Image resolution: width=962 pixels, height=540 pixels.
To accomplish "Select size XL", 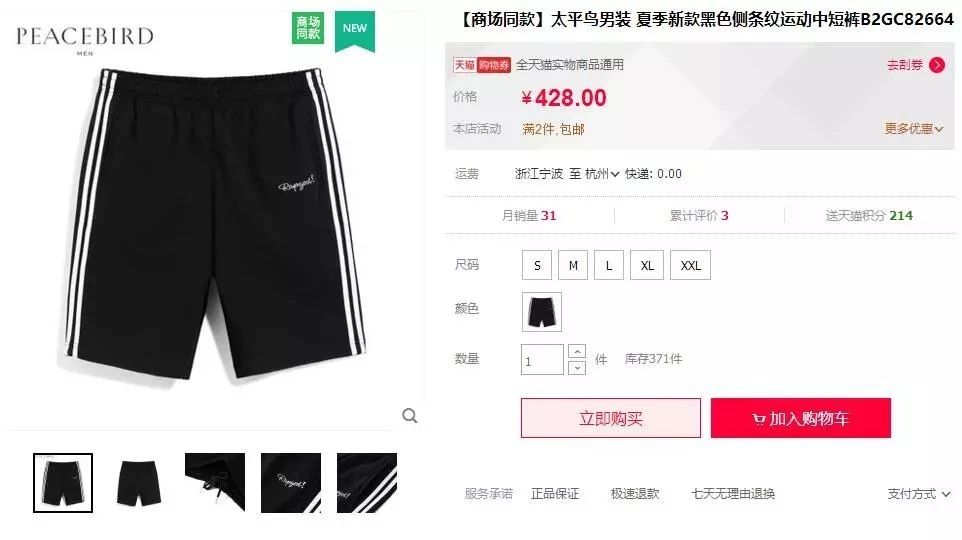I will [x=647, y=265].
